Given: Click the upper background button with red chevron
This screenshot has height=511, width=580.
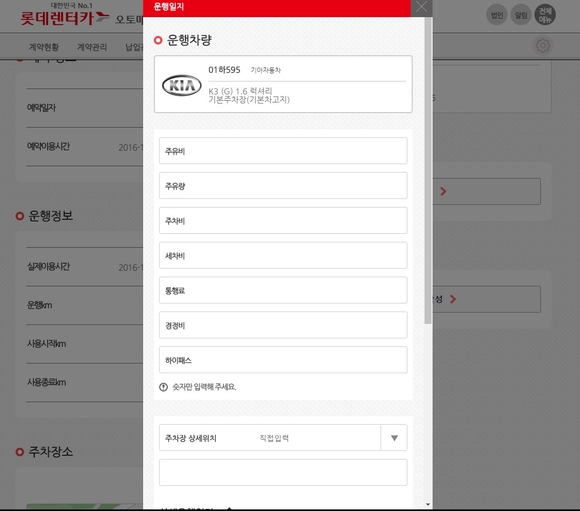Looking at the screenshot, I should pyautogui.click(x=487, y=191).
